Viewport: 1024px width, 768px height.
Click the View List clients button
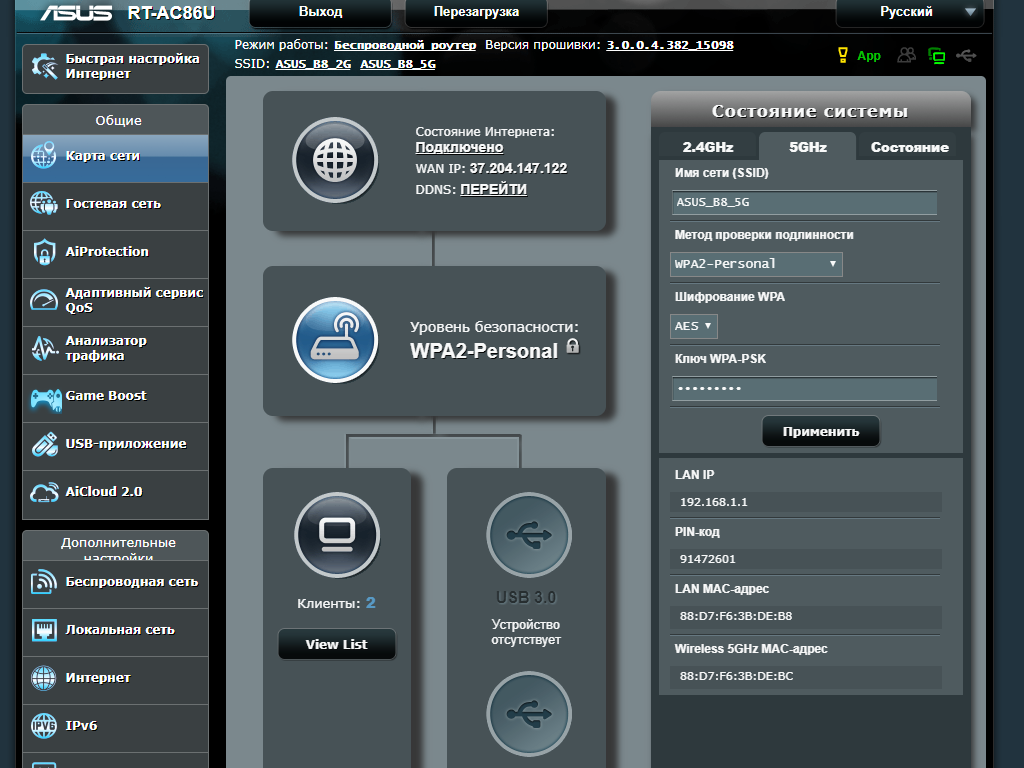(x=337, y=644)
